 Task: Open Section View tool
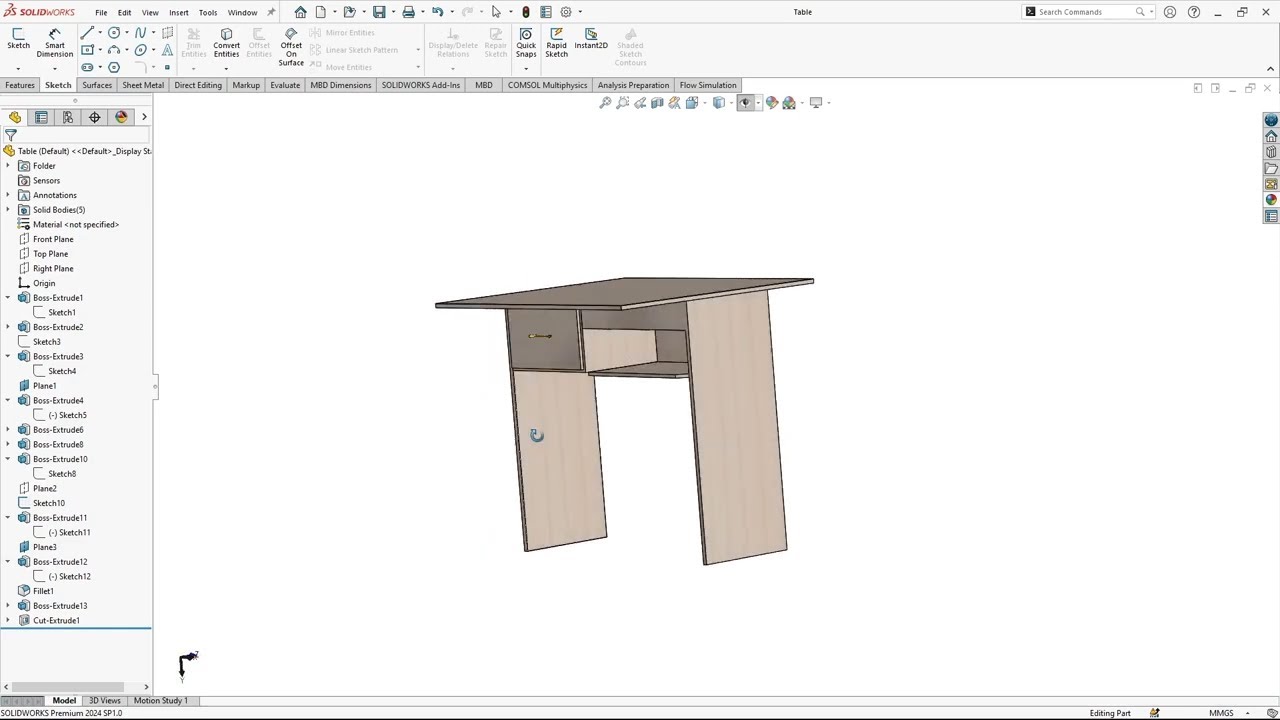click(657, 103)
